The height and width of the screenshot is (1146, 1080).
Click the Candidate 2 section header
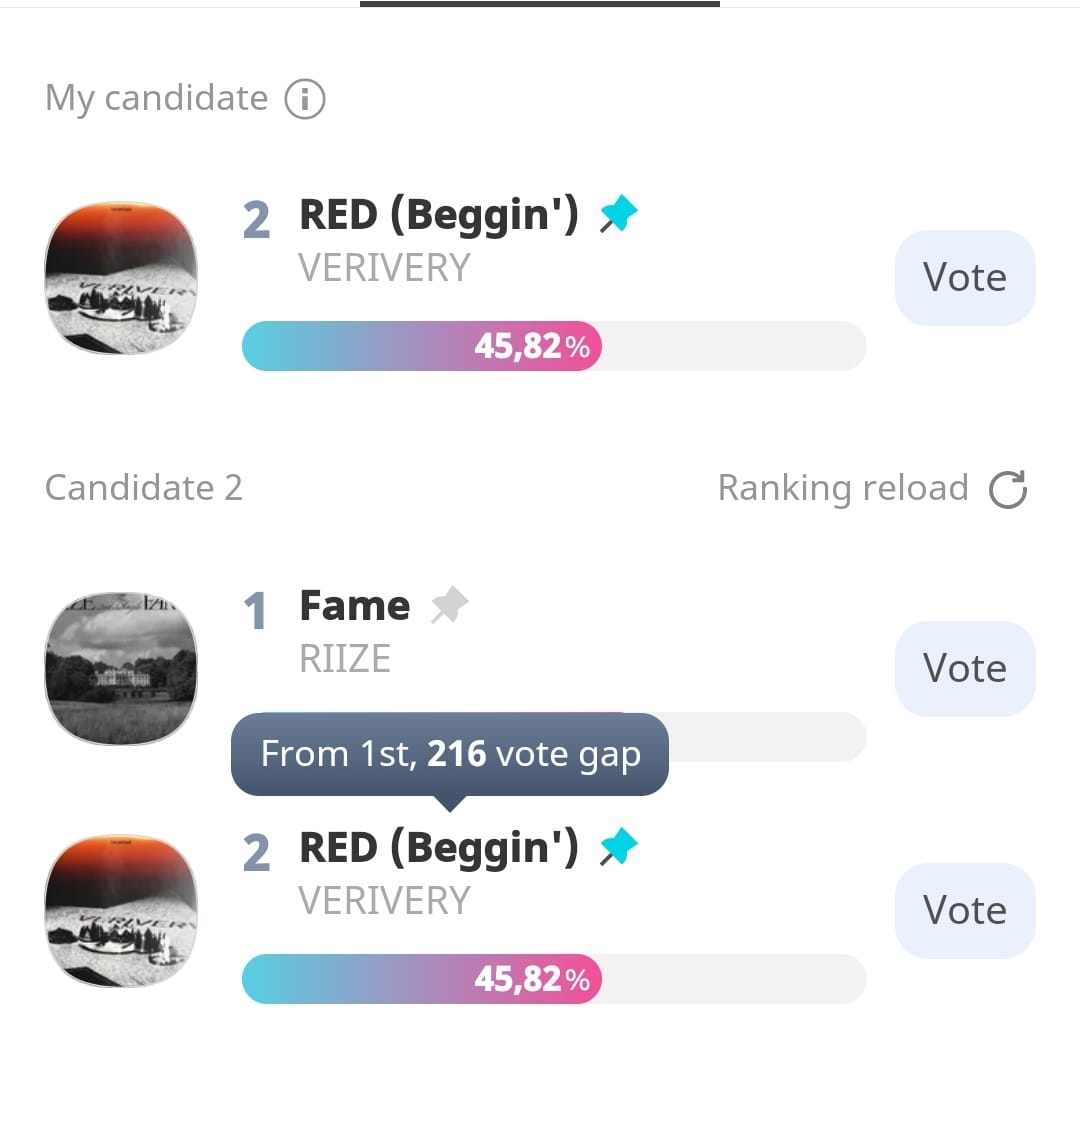click(144, 488)
